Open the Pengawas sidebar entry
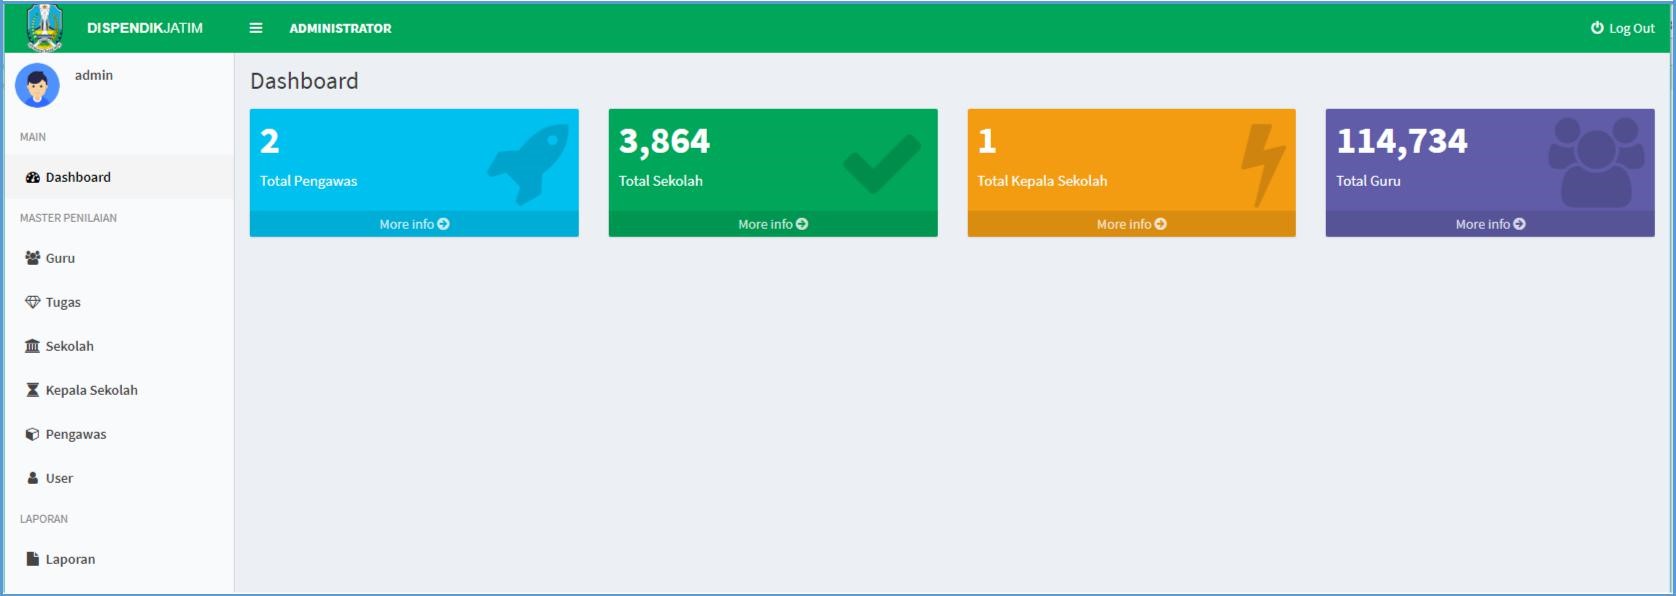 pos(75,434)
